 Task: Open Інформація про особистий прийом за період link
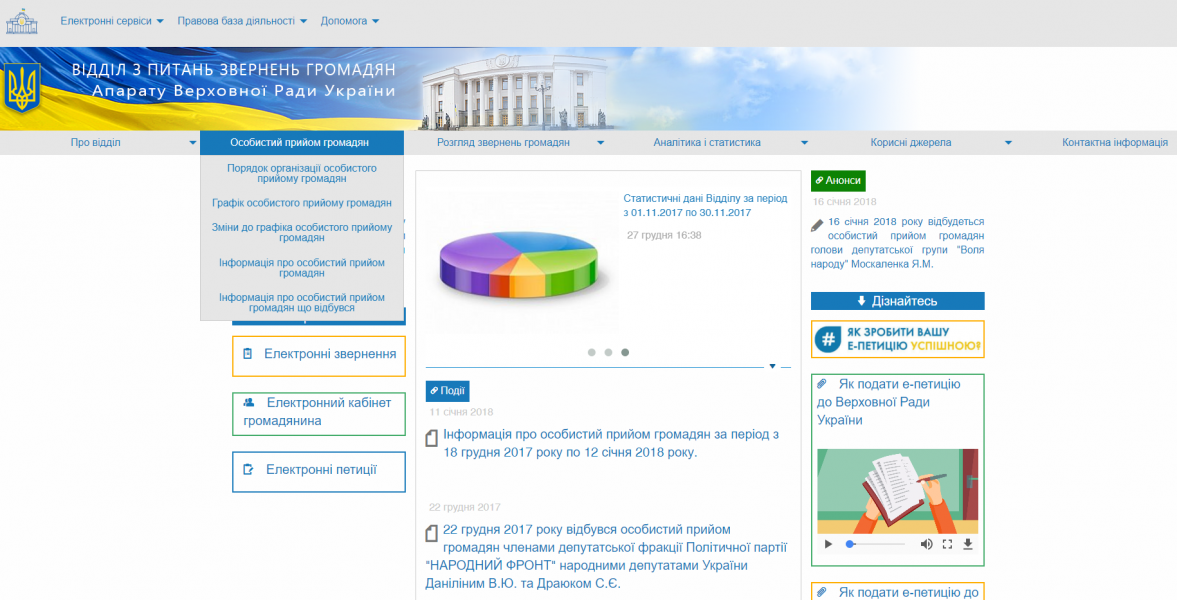610,444
